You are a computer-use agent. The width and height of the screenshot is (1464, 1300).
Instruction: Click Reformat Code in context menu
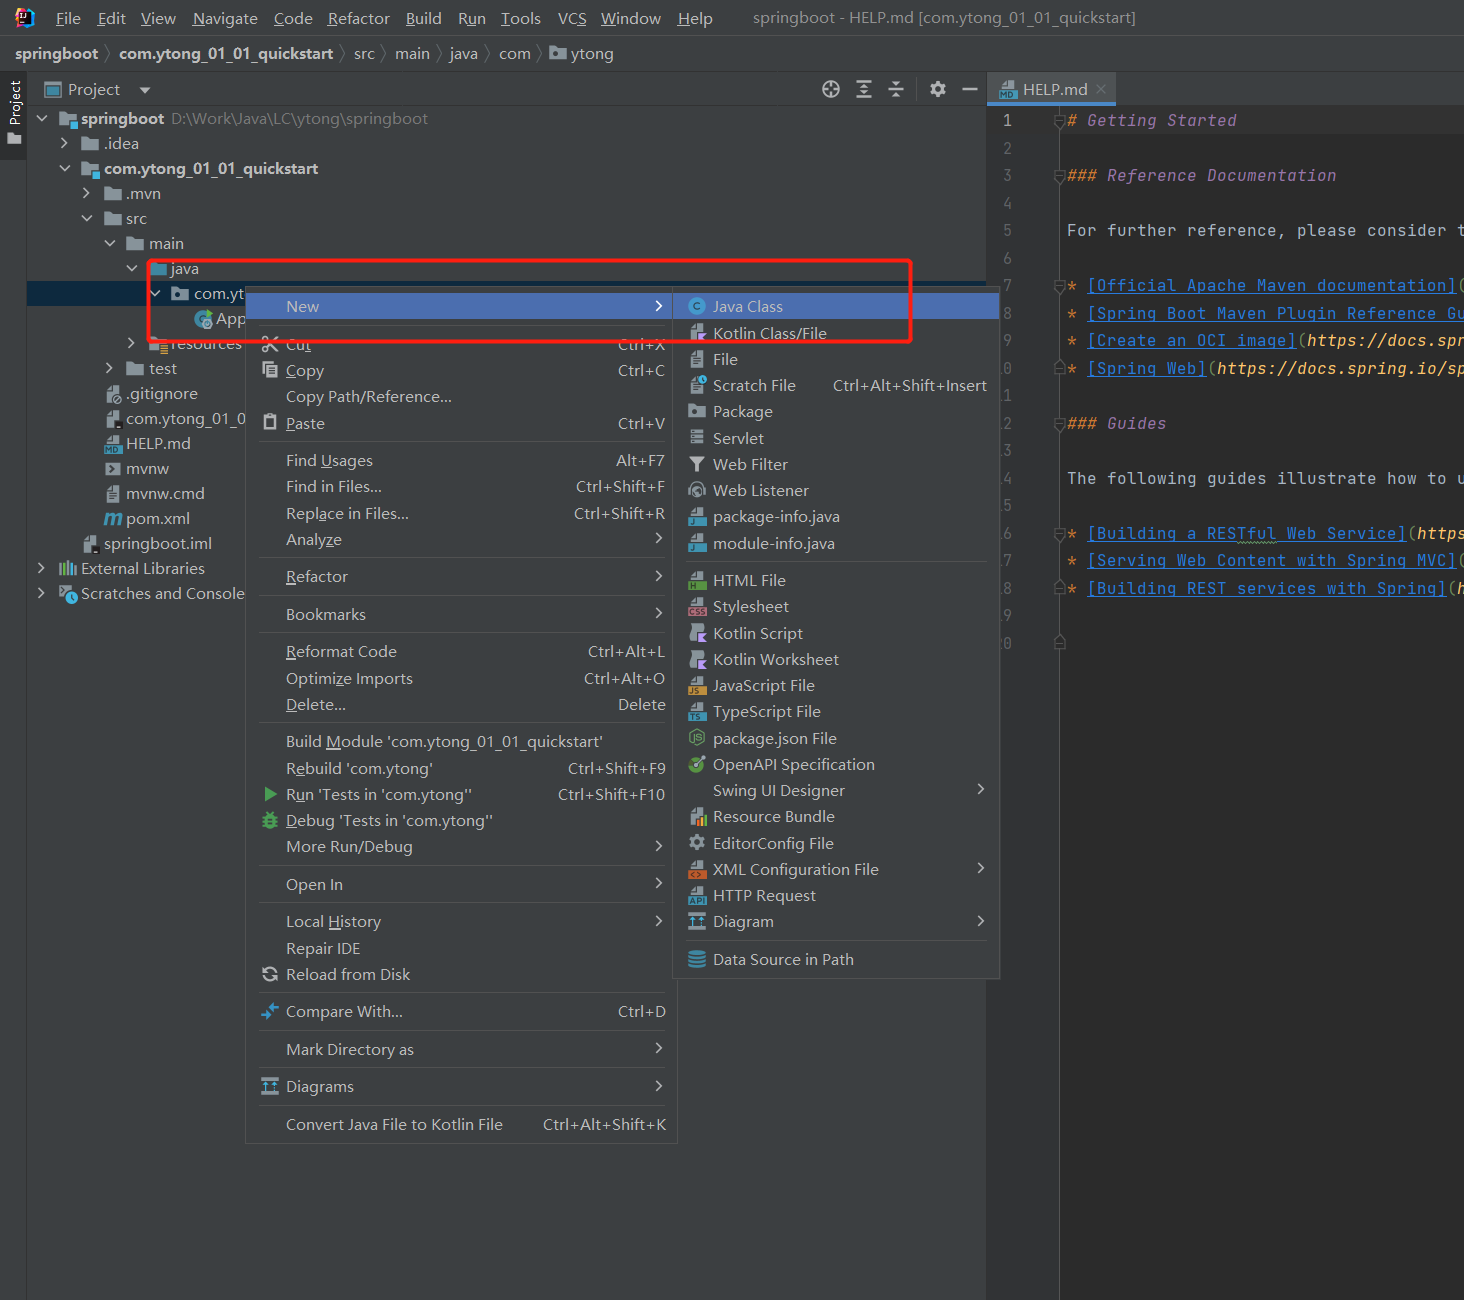click(x=461, y=651)
